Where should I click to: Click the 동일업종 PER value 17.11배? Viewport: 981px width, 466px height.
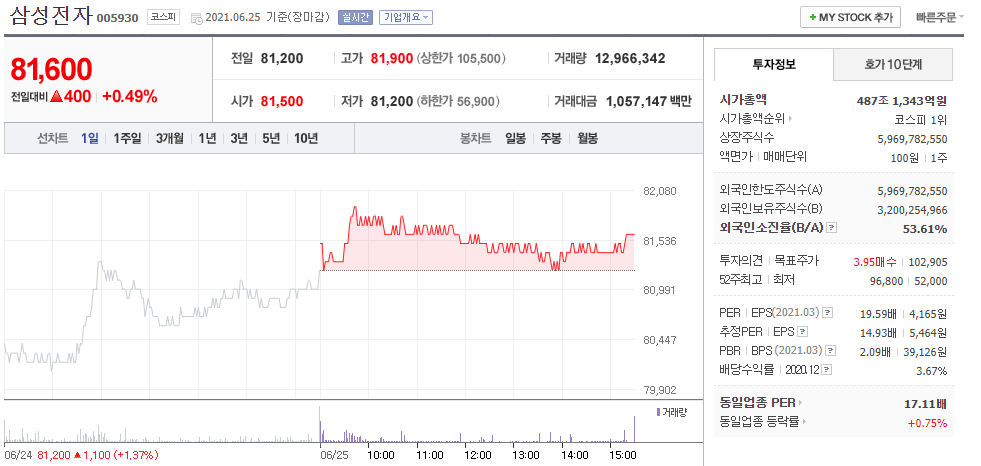(926, 404)
